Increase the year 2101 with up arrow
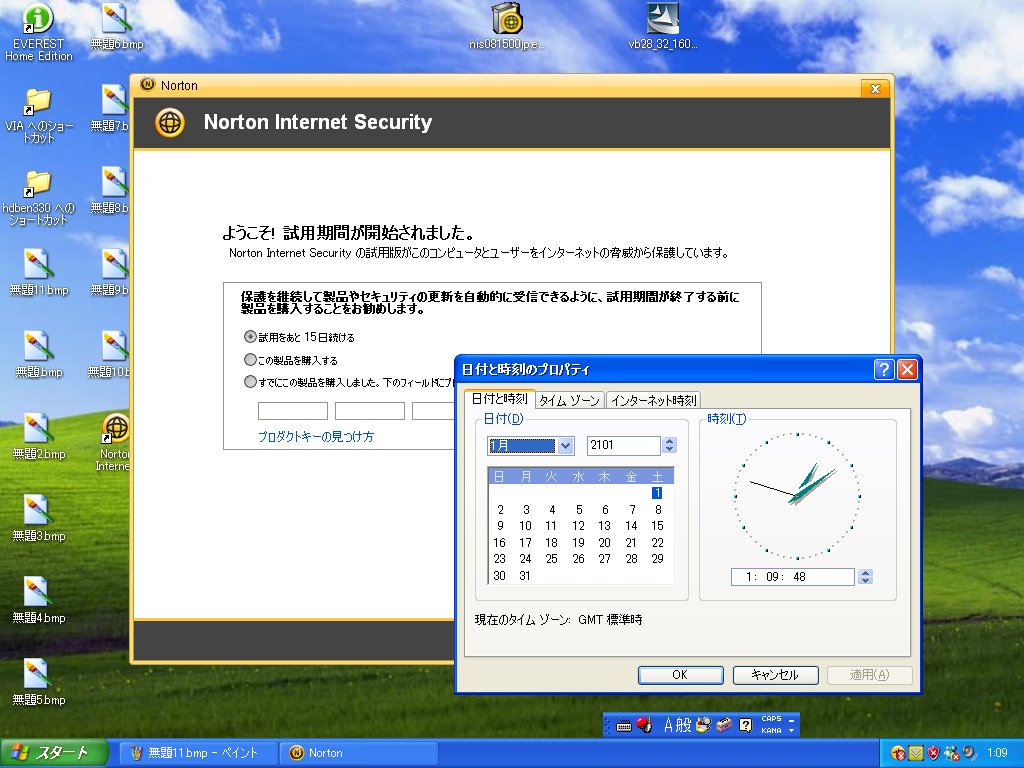 (669, 441)
